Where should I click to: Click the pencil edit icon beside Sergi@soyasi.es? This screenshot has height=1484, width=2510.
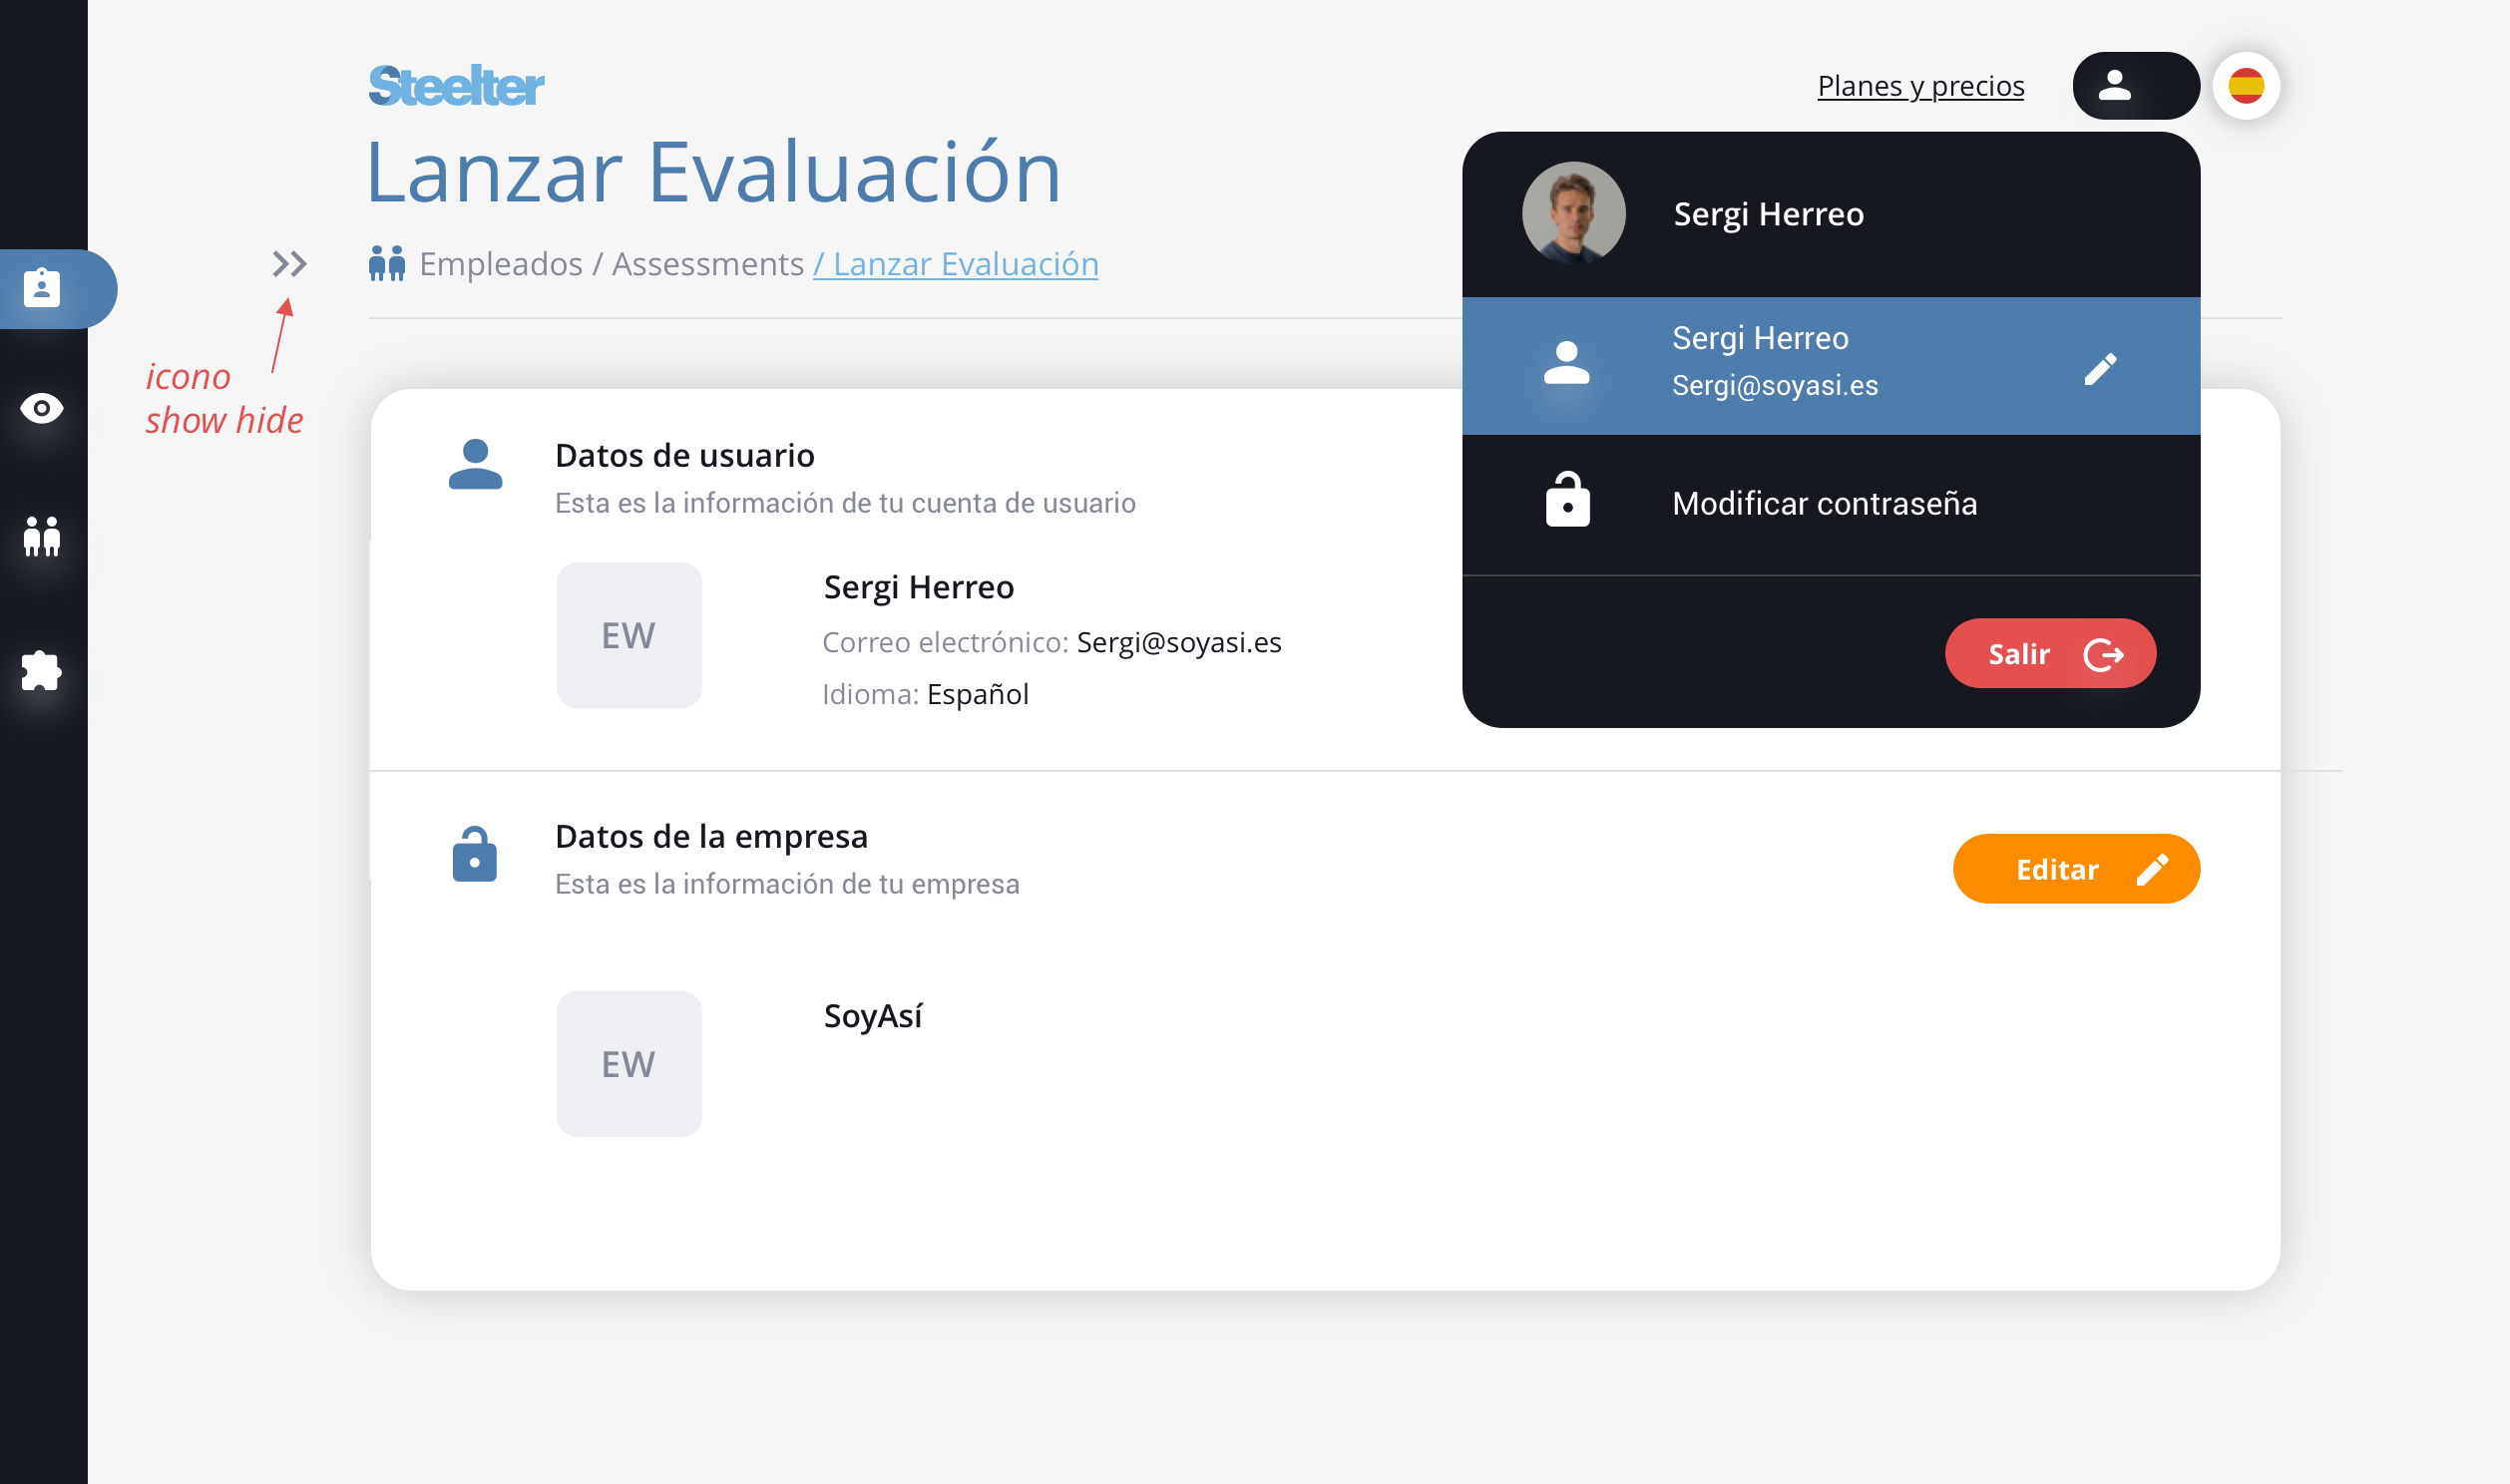coord(2099,369)
